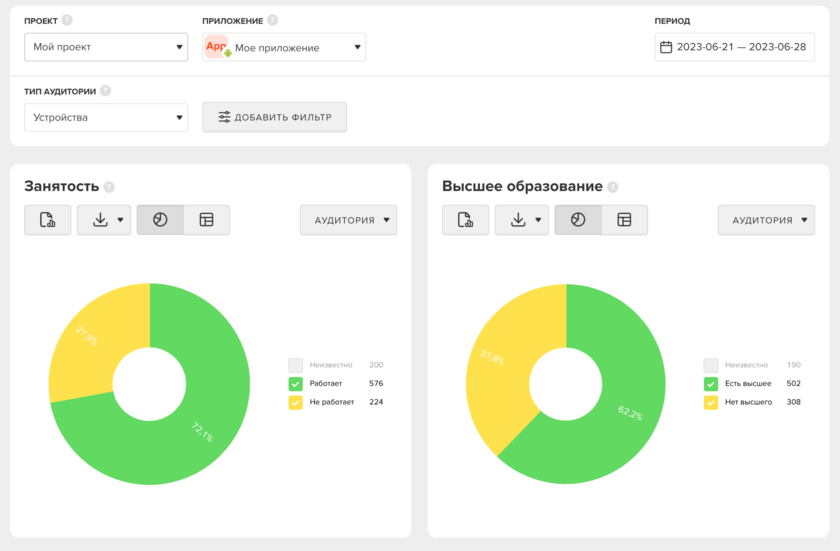Click help icon next to Тип аудитории

pos(105,91)
